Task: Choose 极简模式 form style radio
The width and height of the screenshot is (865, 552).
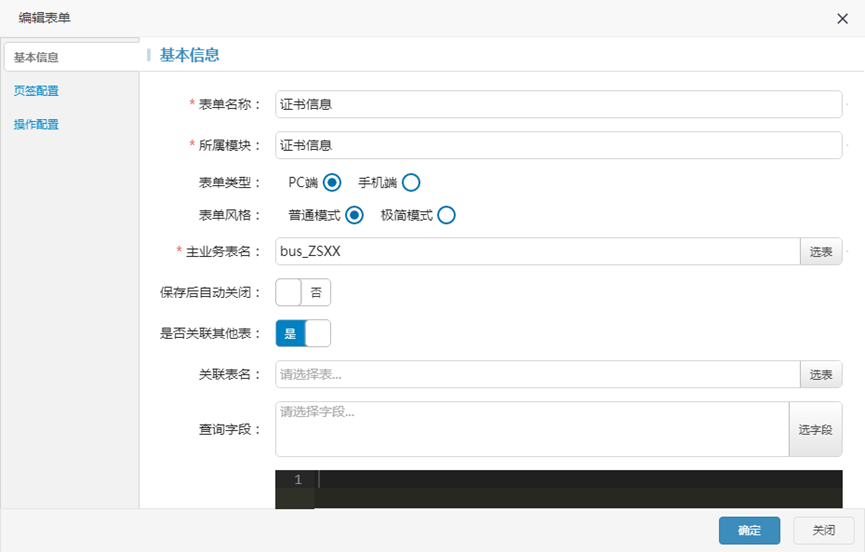Action: pos(446,215)
